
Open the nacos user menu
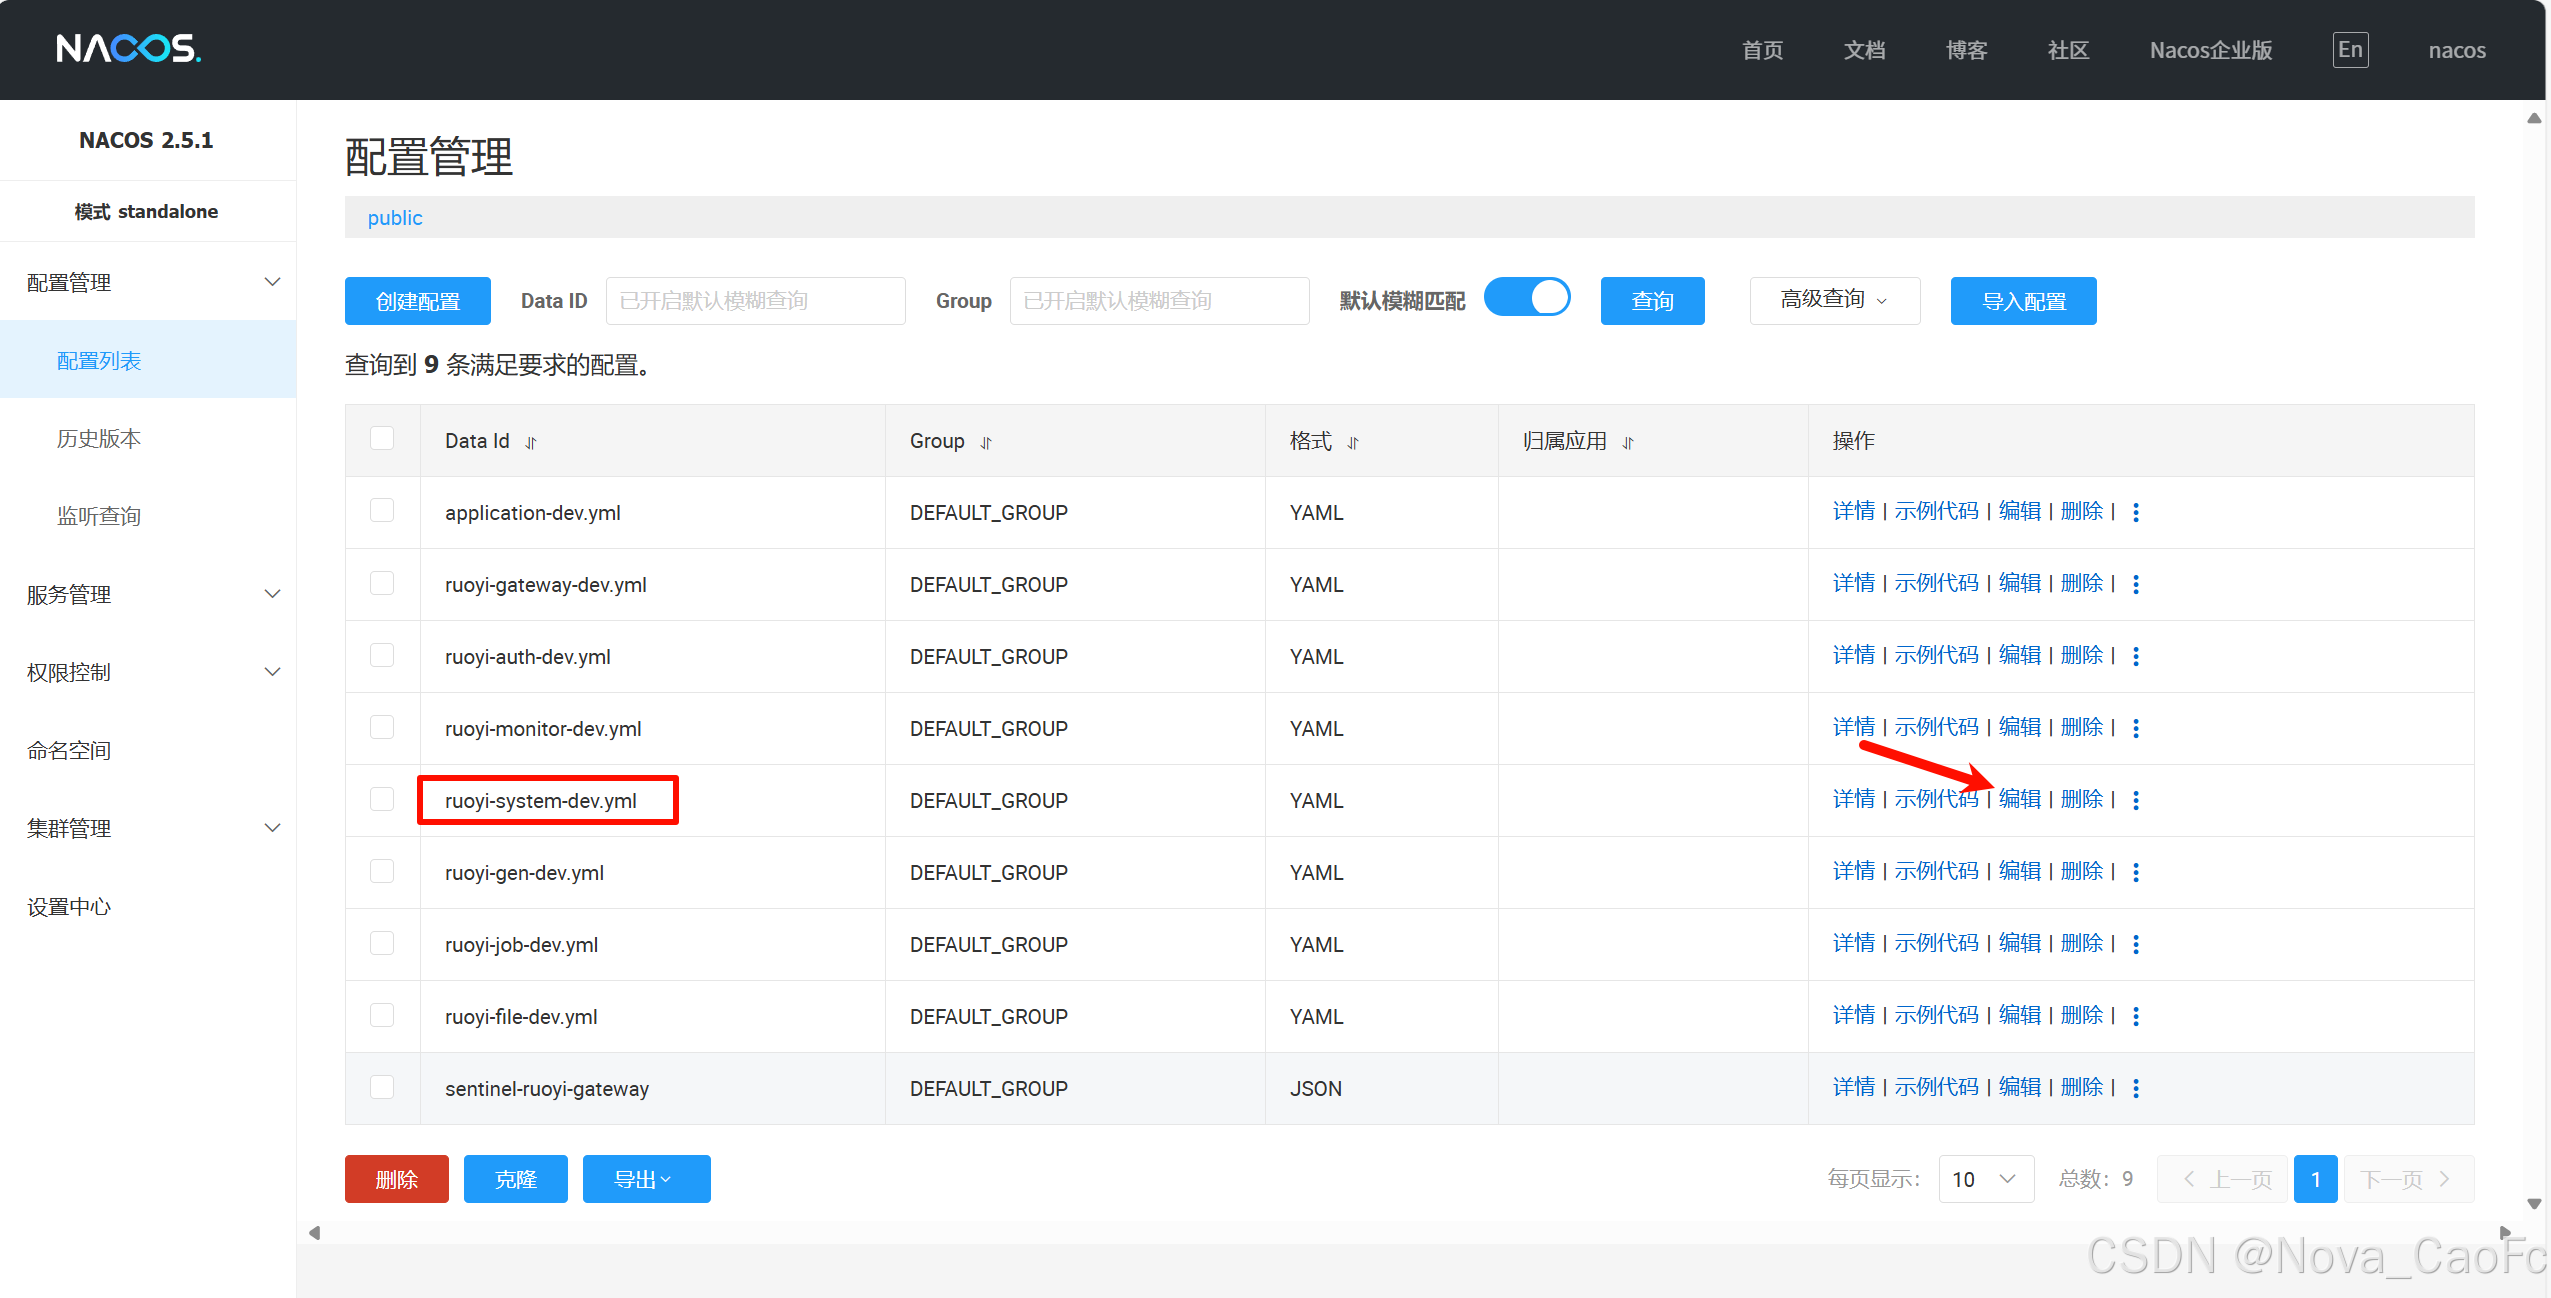(2456, 50)
